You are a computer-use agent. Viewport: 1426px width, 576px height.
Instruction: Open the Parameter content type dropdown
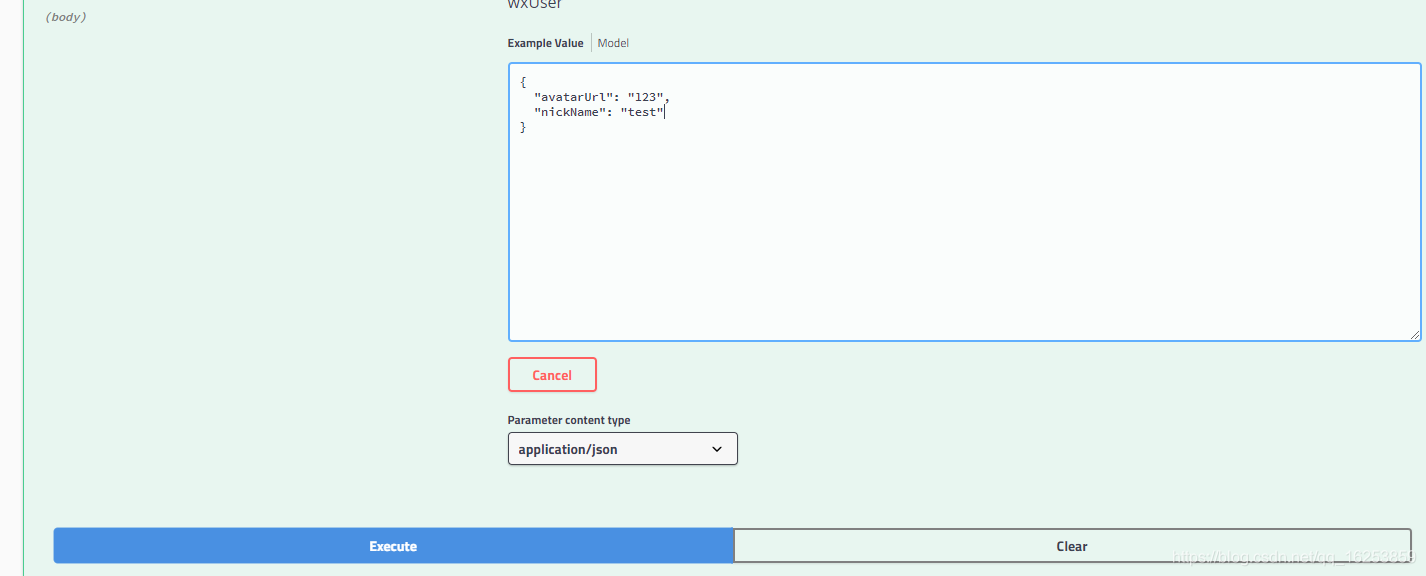[x=622, y=449]
